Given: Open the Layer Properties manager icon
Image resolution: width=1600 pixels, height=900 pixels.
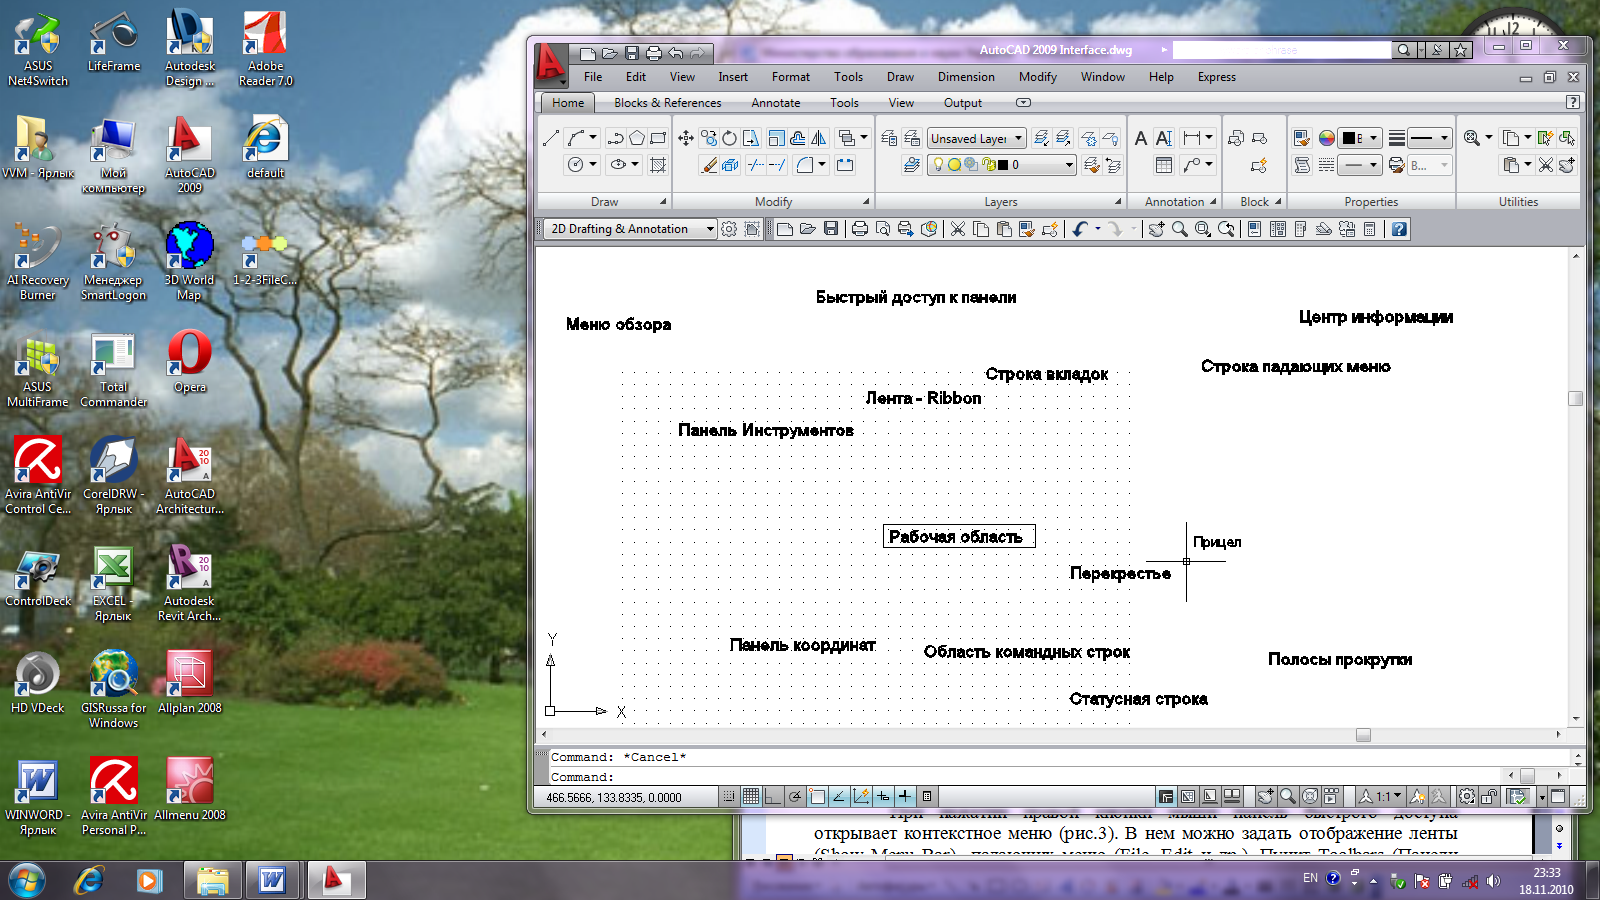Looking at the screenshot, I should [x=889, y=138].
